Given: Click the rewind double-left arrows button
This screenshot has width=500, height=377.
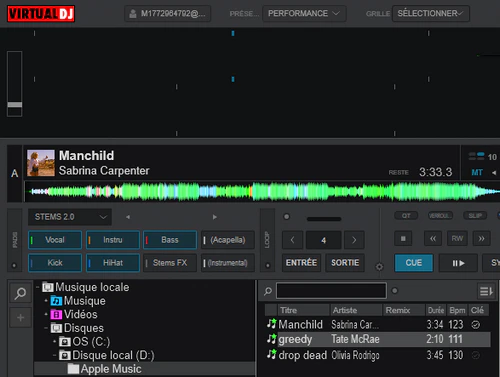Looking at the screenshot, I should pos(433,239).
